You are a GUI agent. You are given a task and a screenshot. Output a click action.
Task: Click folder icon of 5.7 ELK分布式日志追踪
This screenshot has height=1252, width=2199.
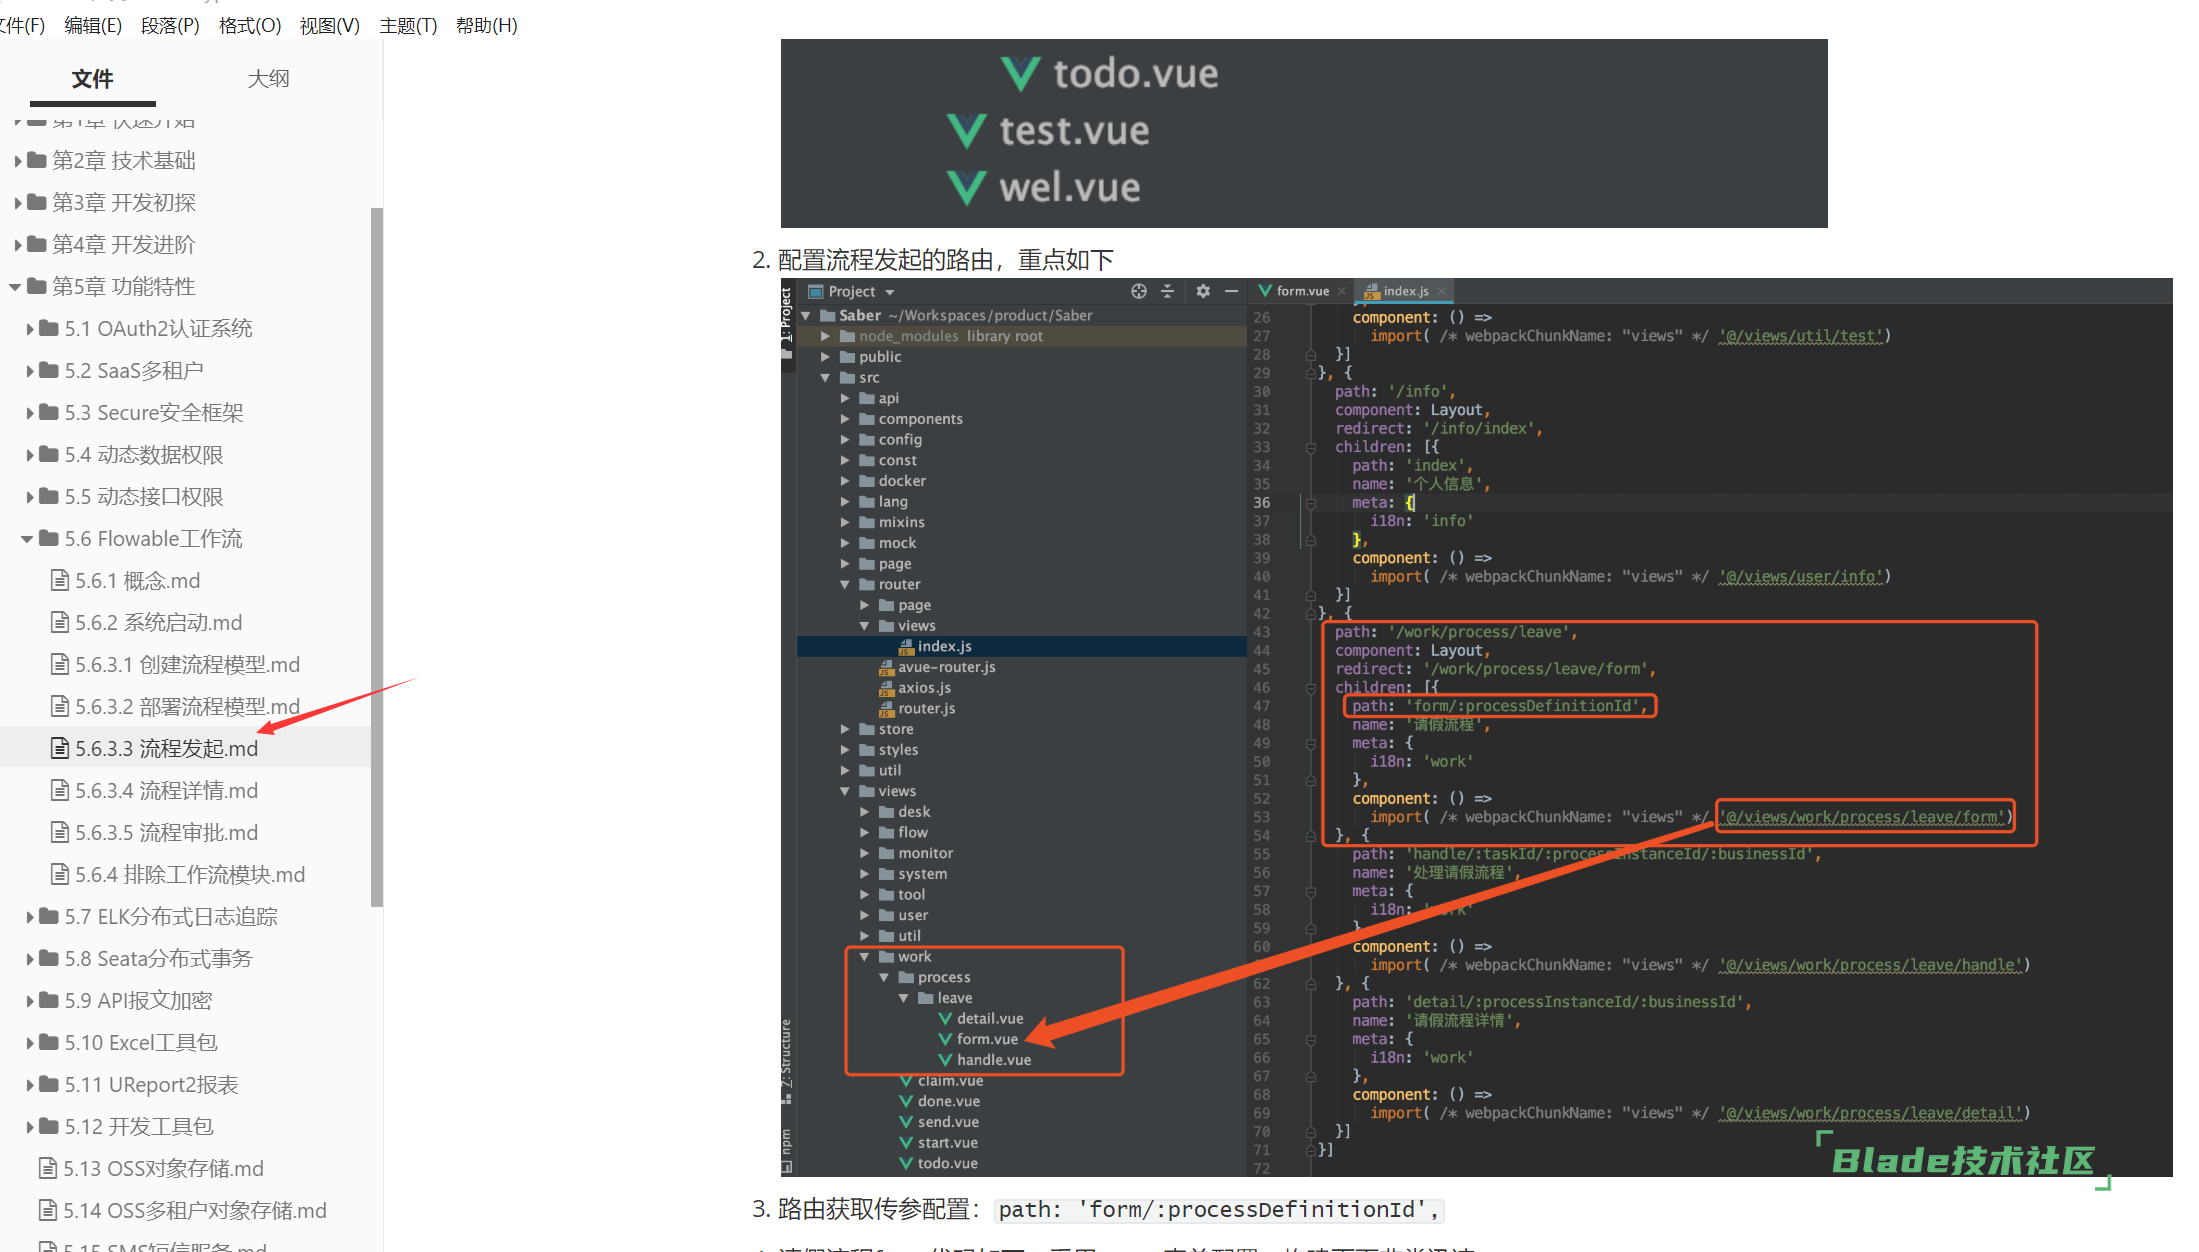point(49,916)
